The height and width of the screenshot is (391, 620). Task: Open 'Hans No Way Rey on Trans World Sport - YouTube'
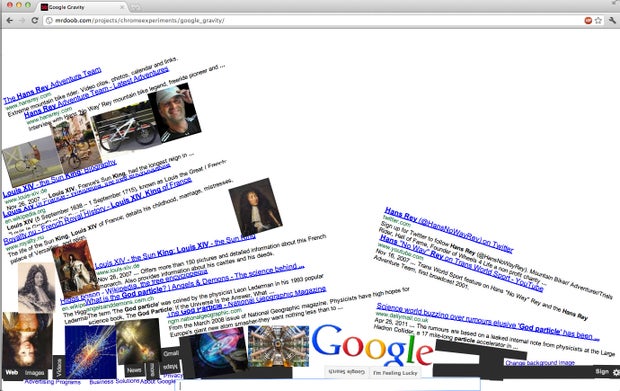[461, 263]
